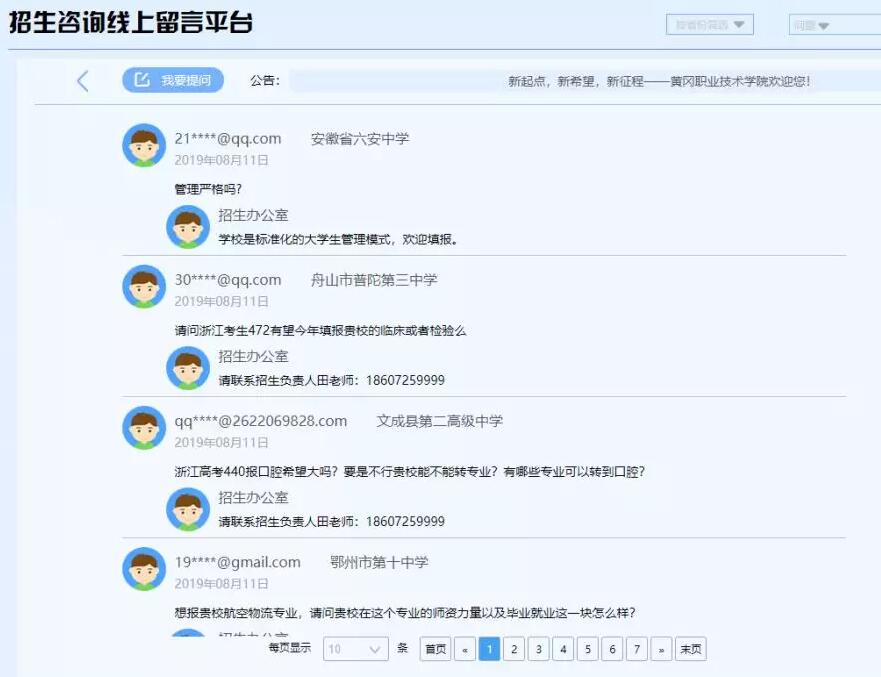The height and width of the screenshot is (677, 881).
Task: Click the 每页显示 label
Action: 289,648
